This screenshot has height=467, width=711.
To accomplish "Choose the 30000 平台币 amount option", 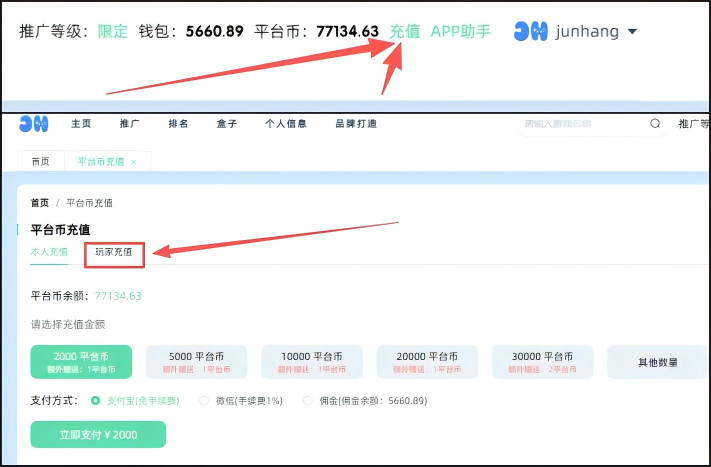I will pyautogui.click(x=542, y=362).
